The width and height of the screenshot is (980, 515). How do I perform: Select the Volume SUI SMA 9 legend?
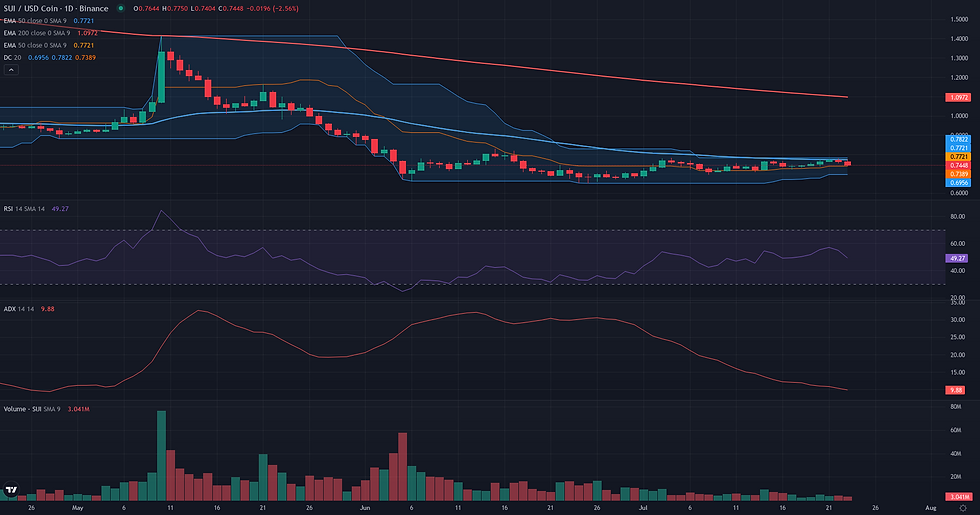pyautogui.click(x=46, y=409)
